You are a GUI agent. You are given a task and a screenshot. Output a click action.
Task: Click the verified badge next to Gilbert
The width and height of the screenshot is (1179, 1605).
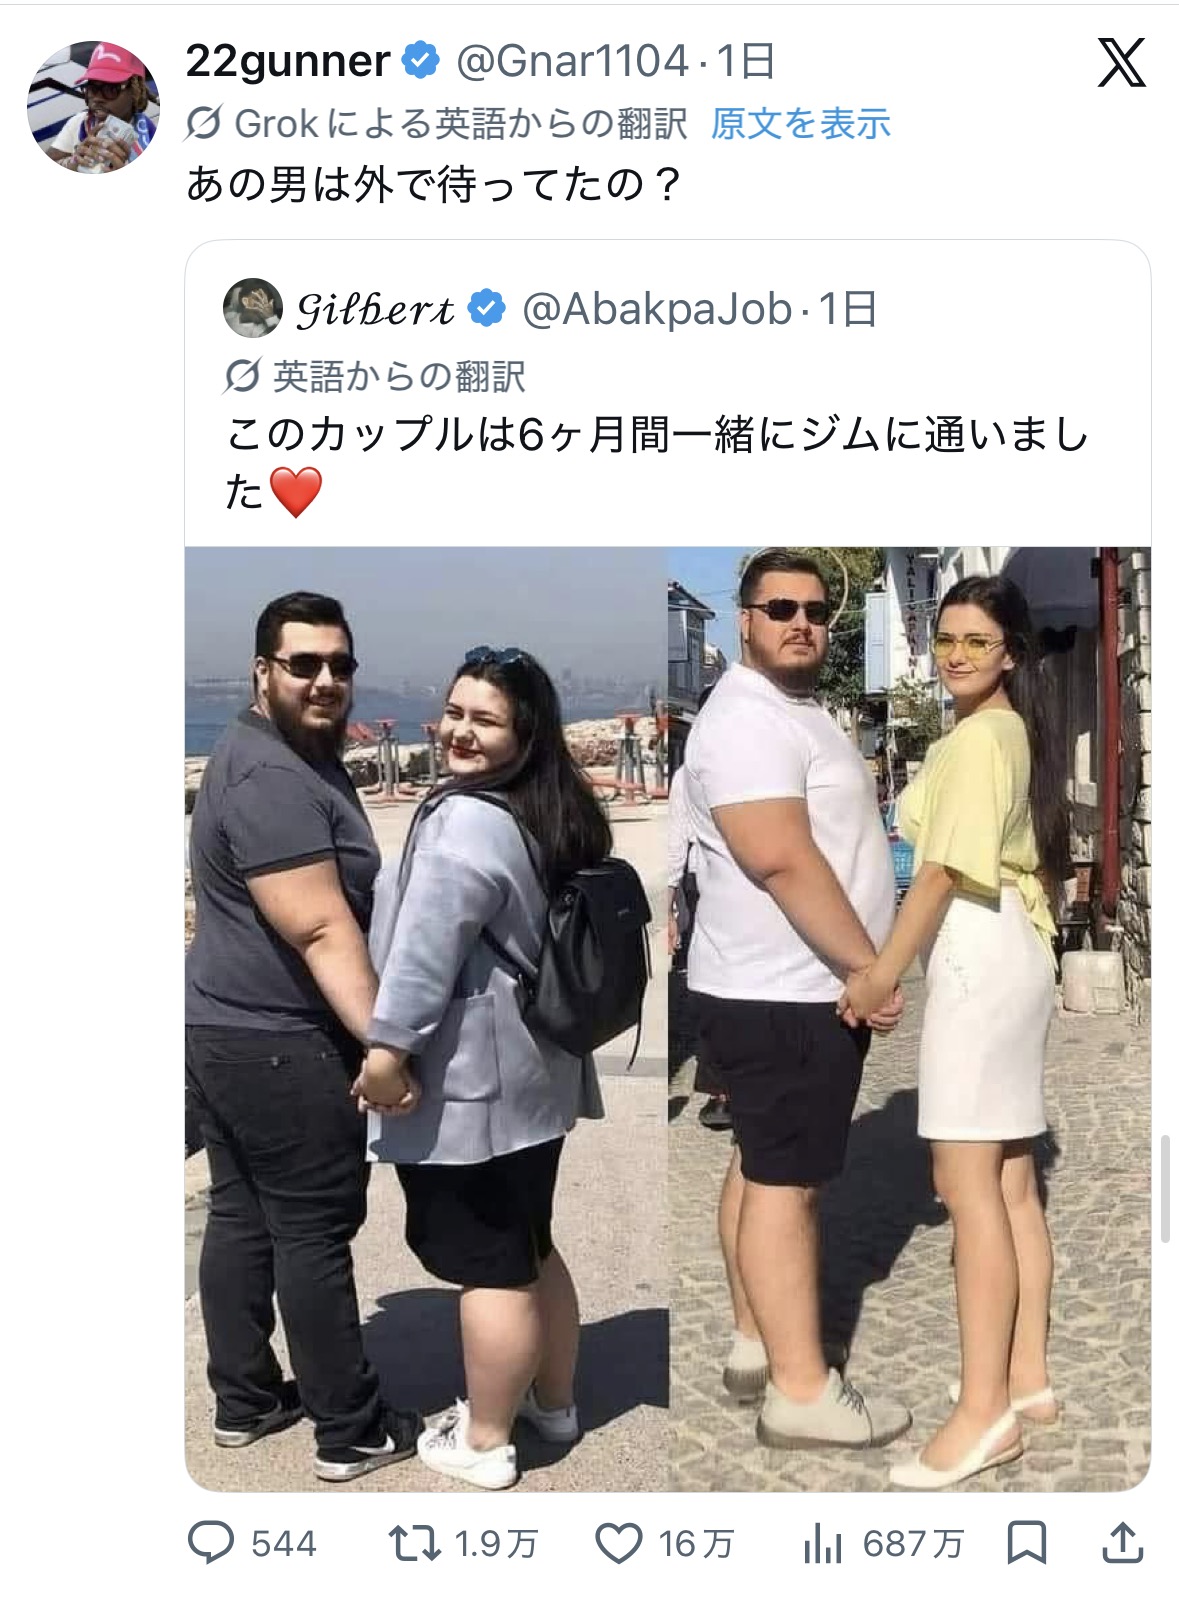point(487,308)
